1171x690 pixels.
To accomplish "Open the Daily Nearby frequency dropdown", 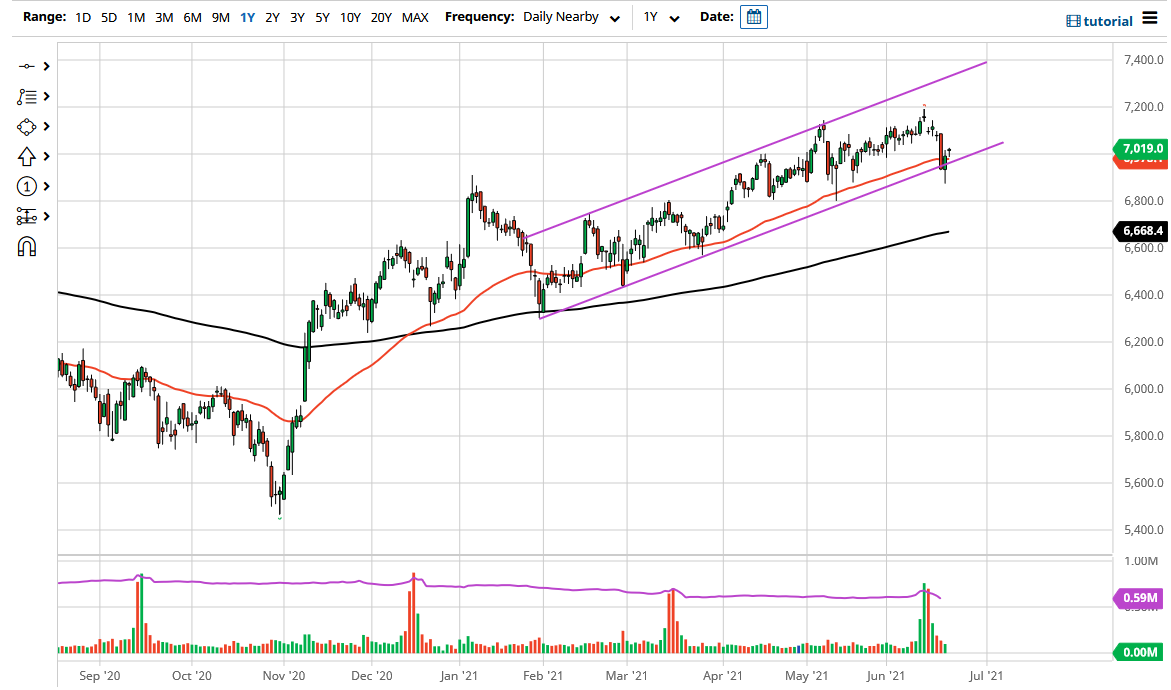I will pyautogui.click(x=571, y=17).
